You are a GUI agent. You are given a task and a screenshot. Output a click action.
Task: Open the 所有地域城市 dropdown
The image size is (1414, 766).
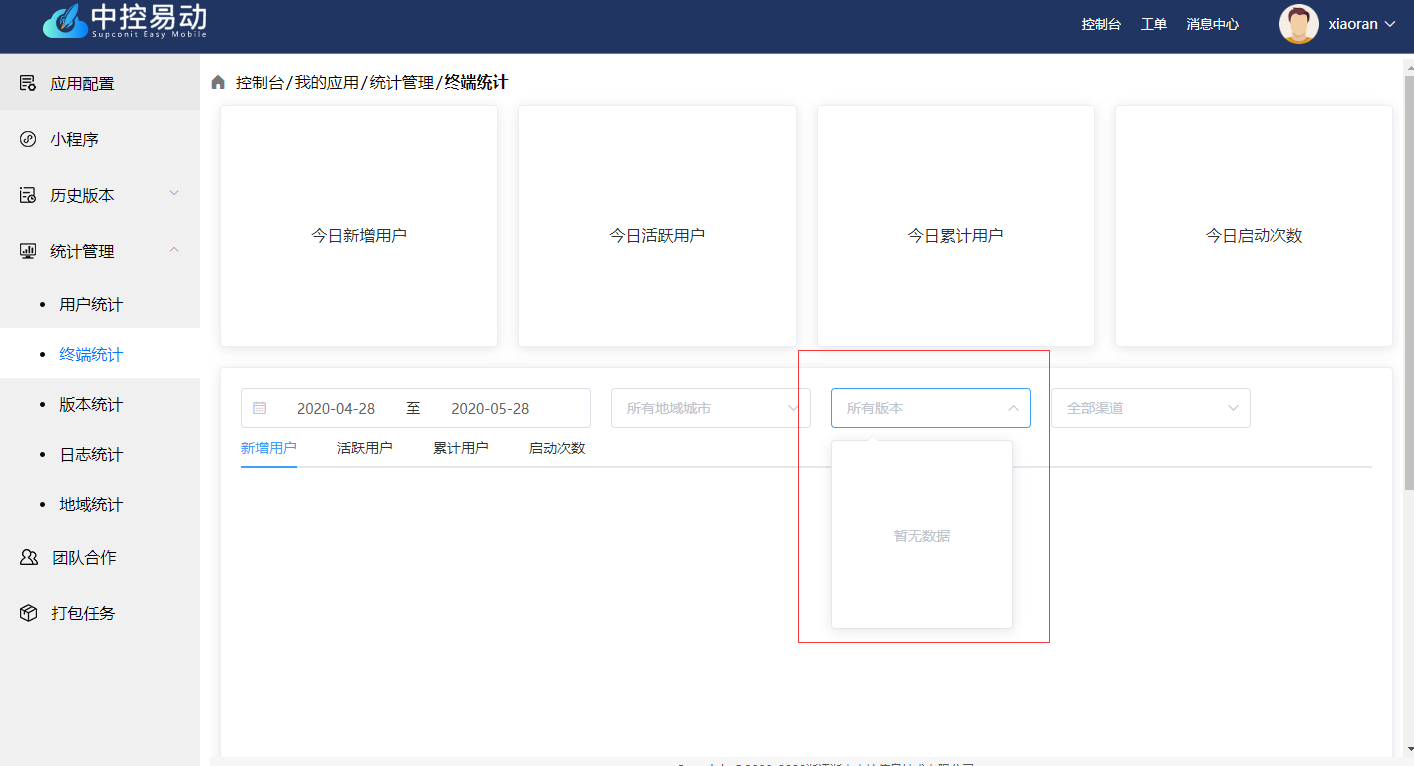711,408
